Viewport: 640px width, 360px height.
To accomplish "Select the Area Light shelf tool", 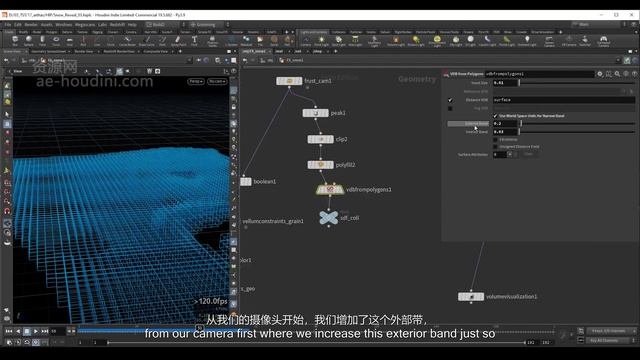I will [355, 40].
